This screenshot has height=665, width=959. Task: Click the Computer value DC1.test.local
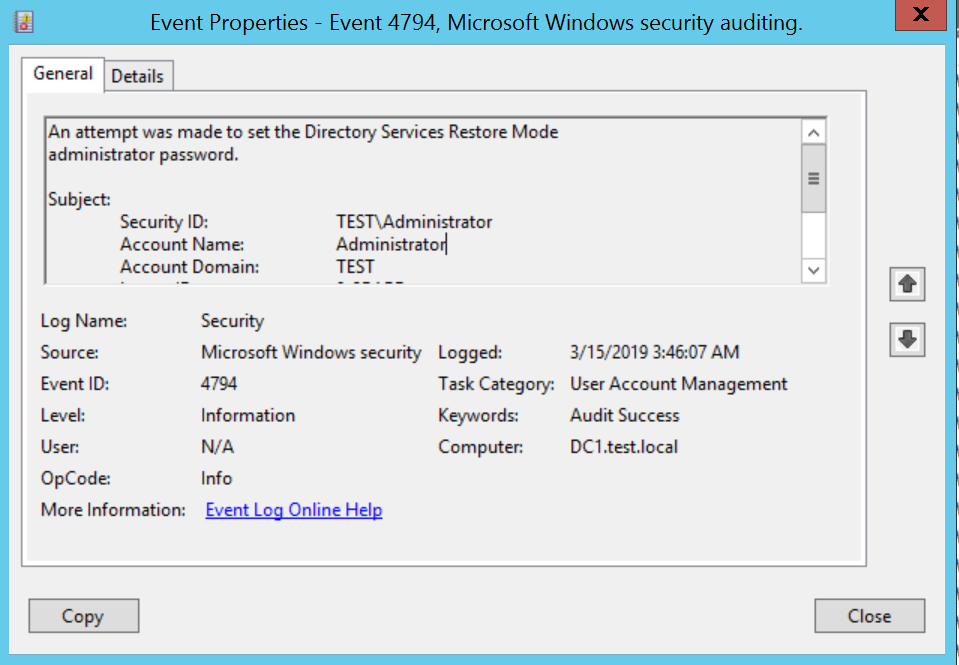pos(624,446)
